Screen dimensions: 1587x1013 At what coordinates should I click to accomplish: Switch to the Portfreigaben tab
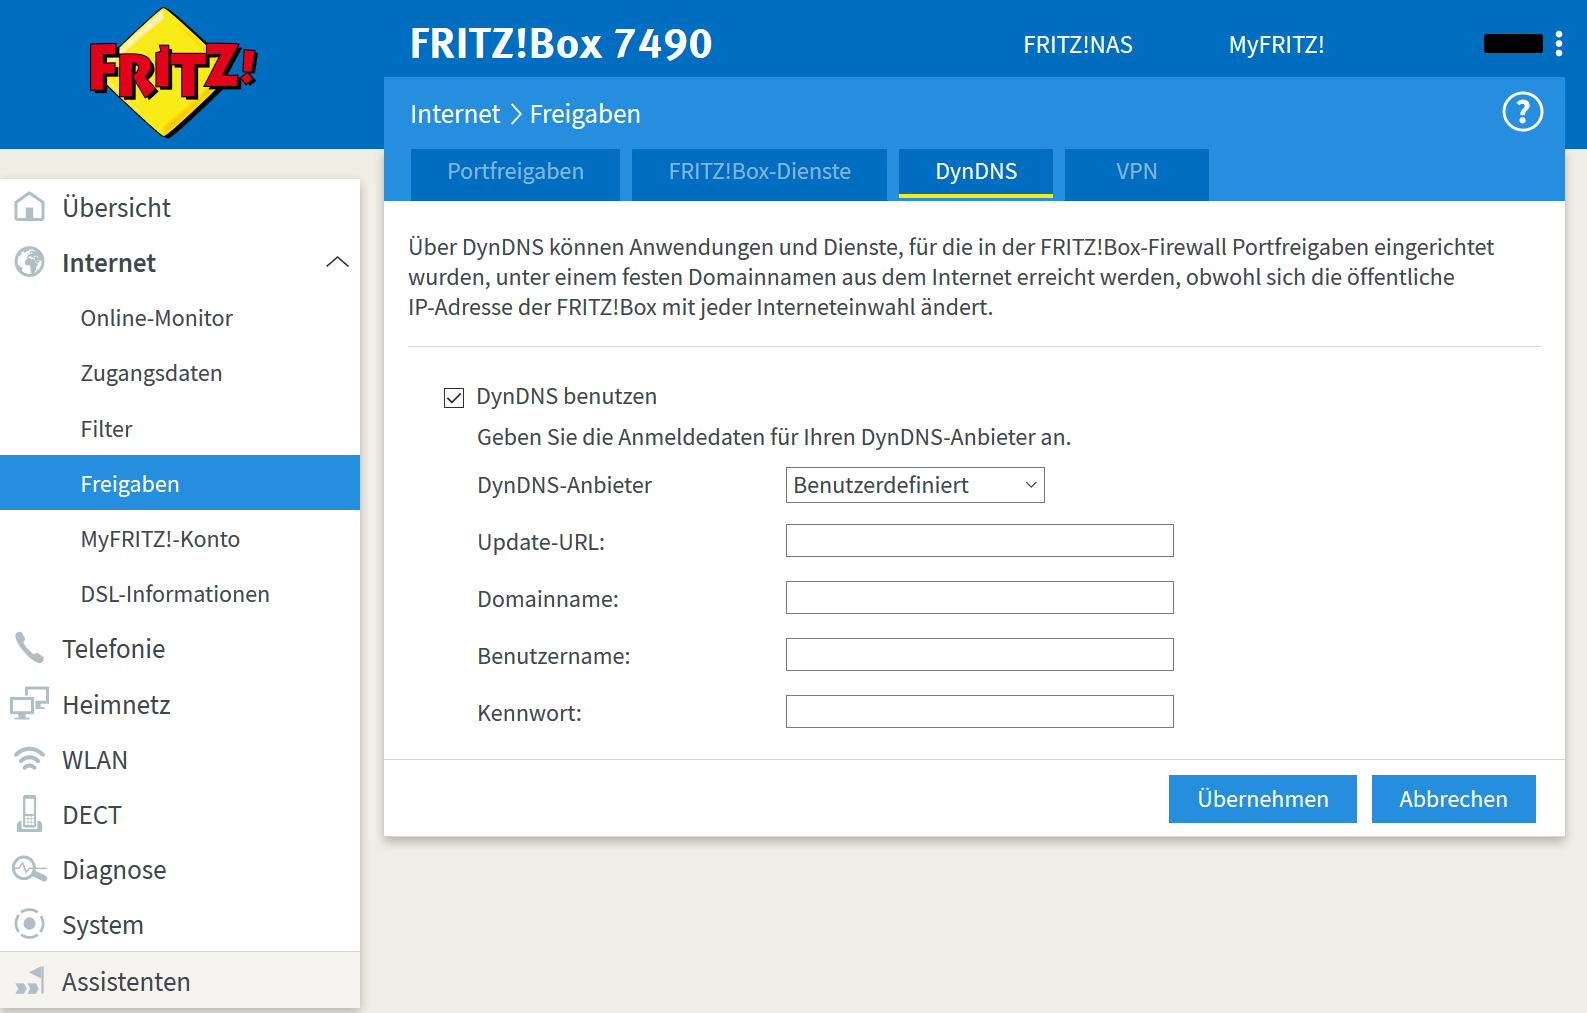pos(515,174)
